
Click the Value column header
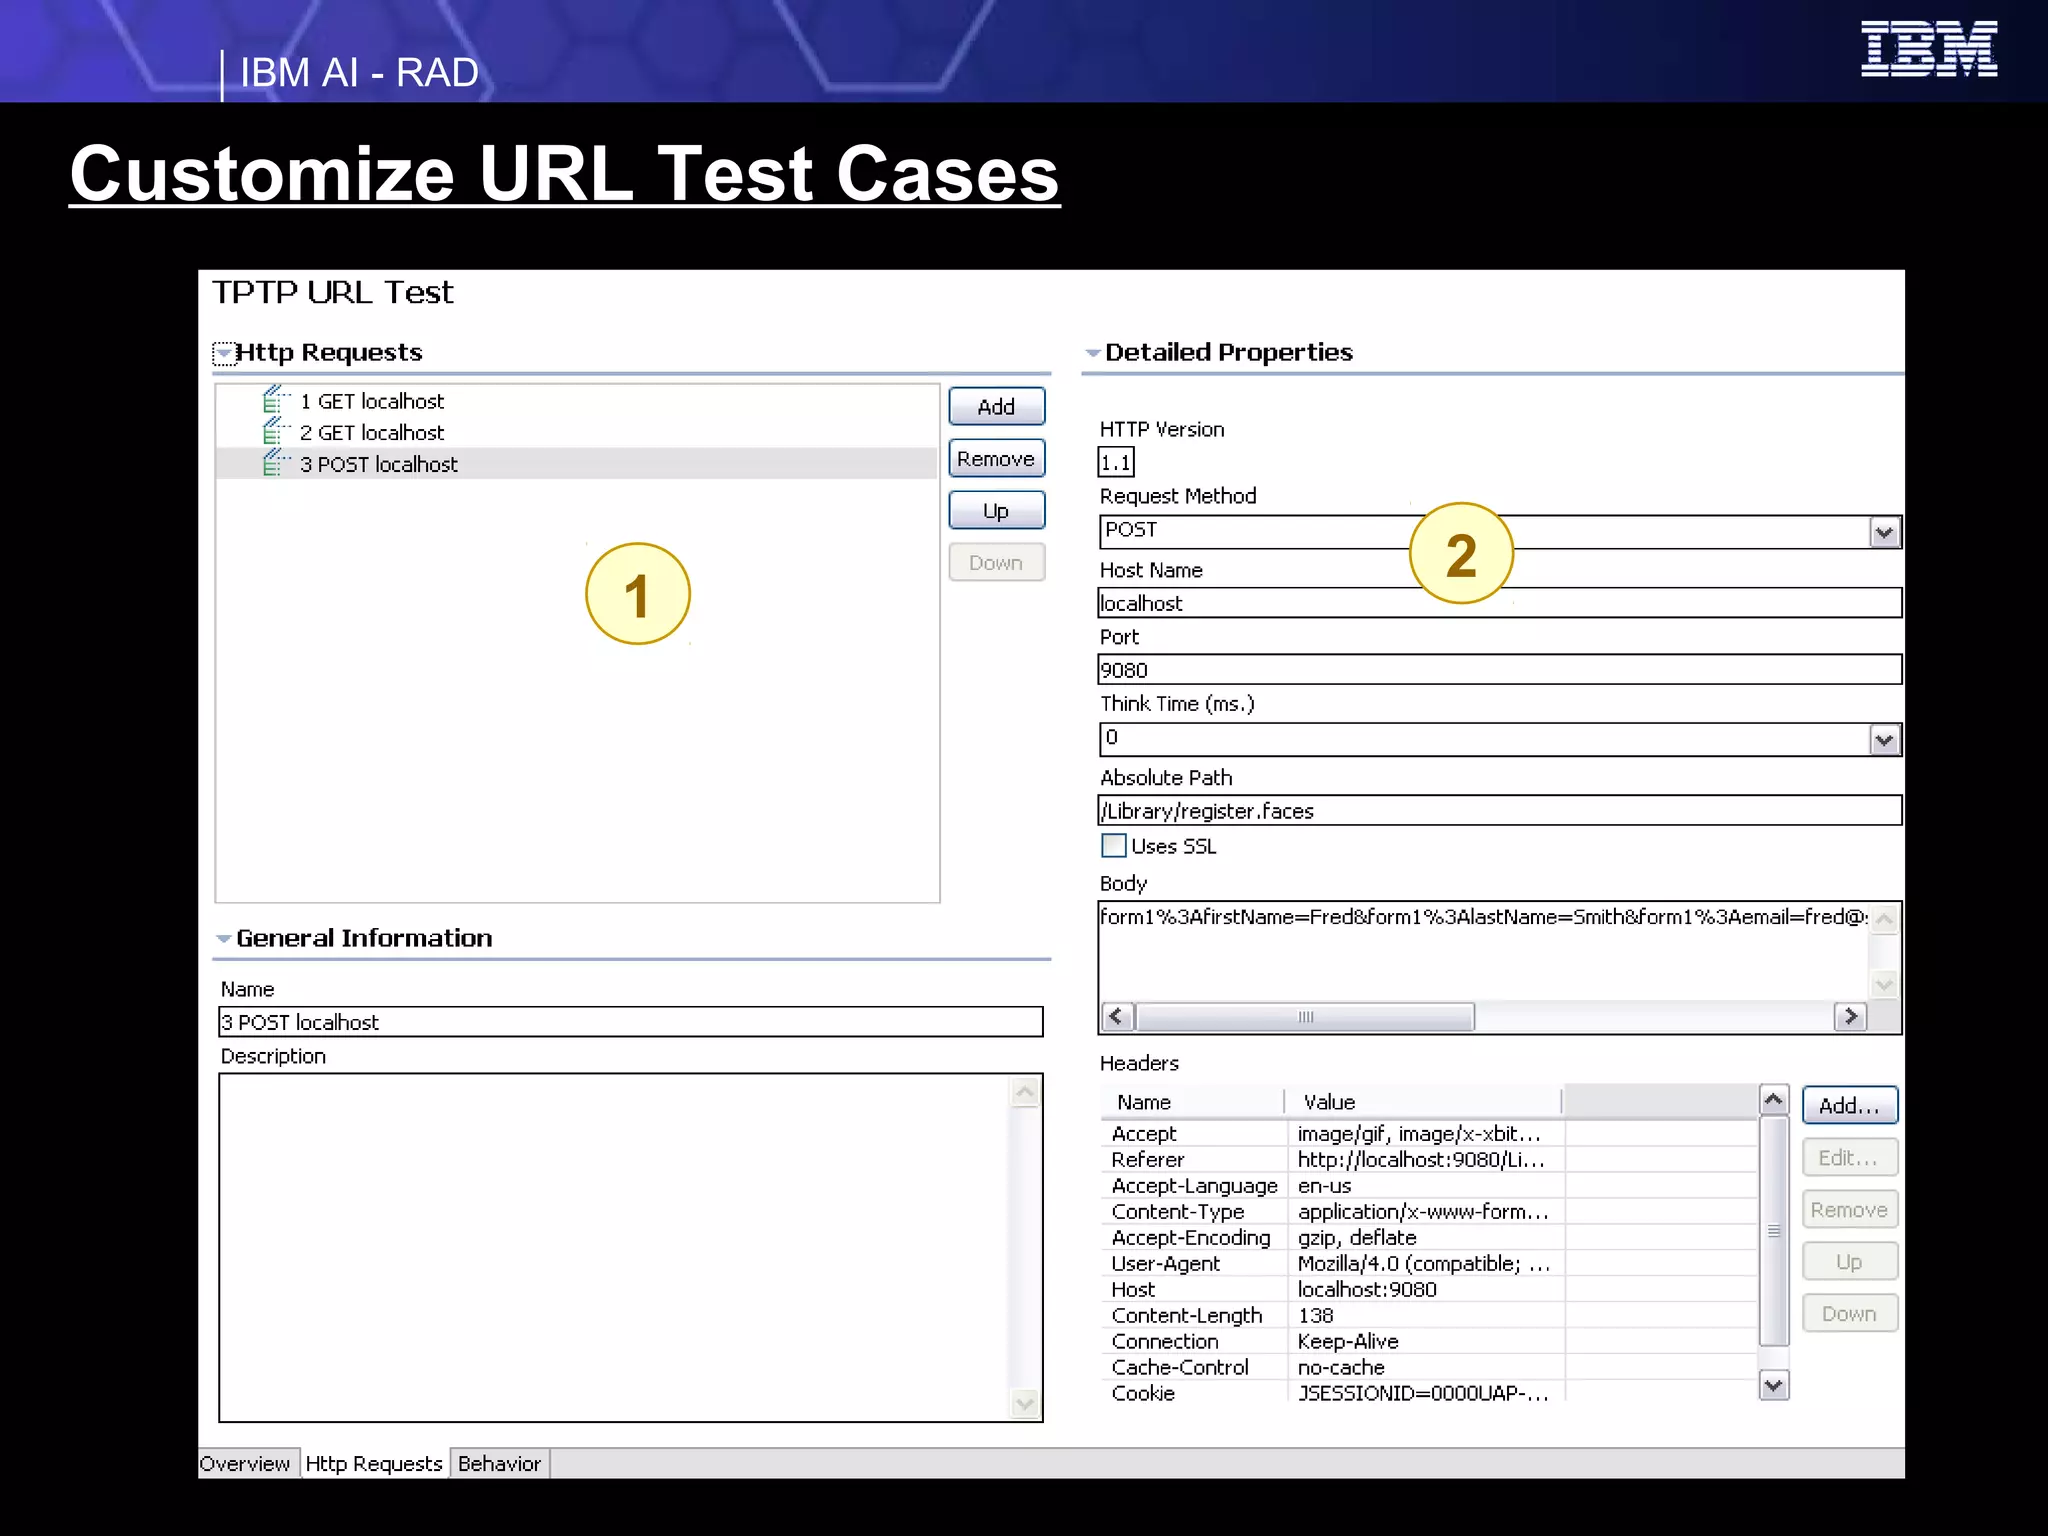(x=1424, y=1102)
